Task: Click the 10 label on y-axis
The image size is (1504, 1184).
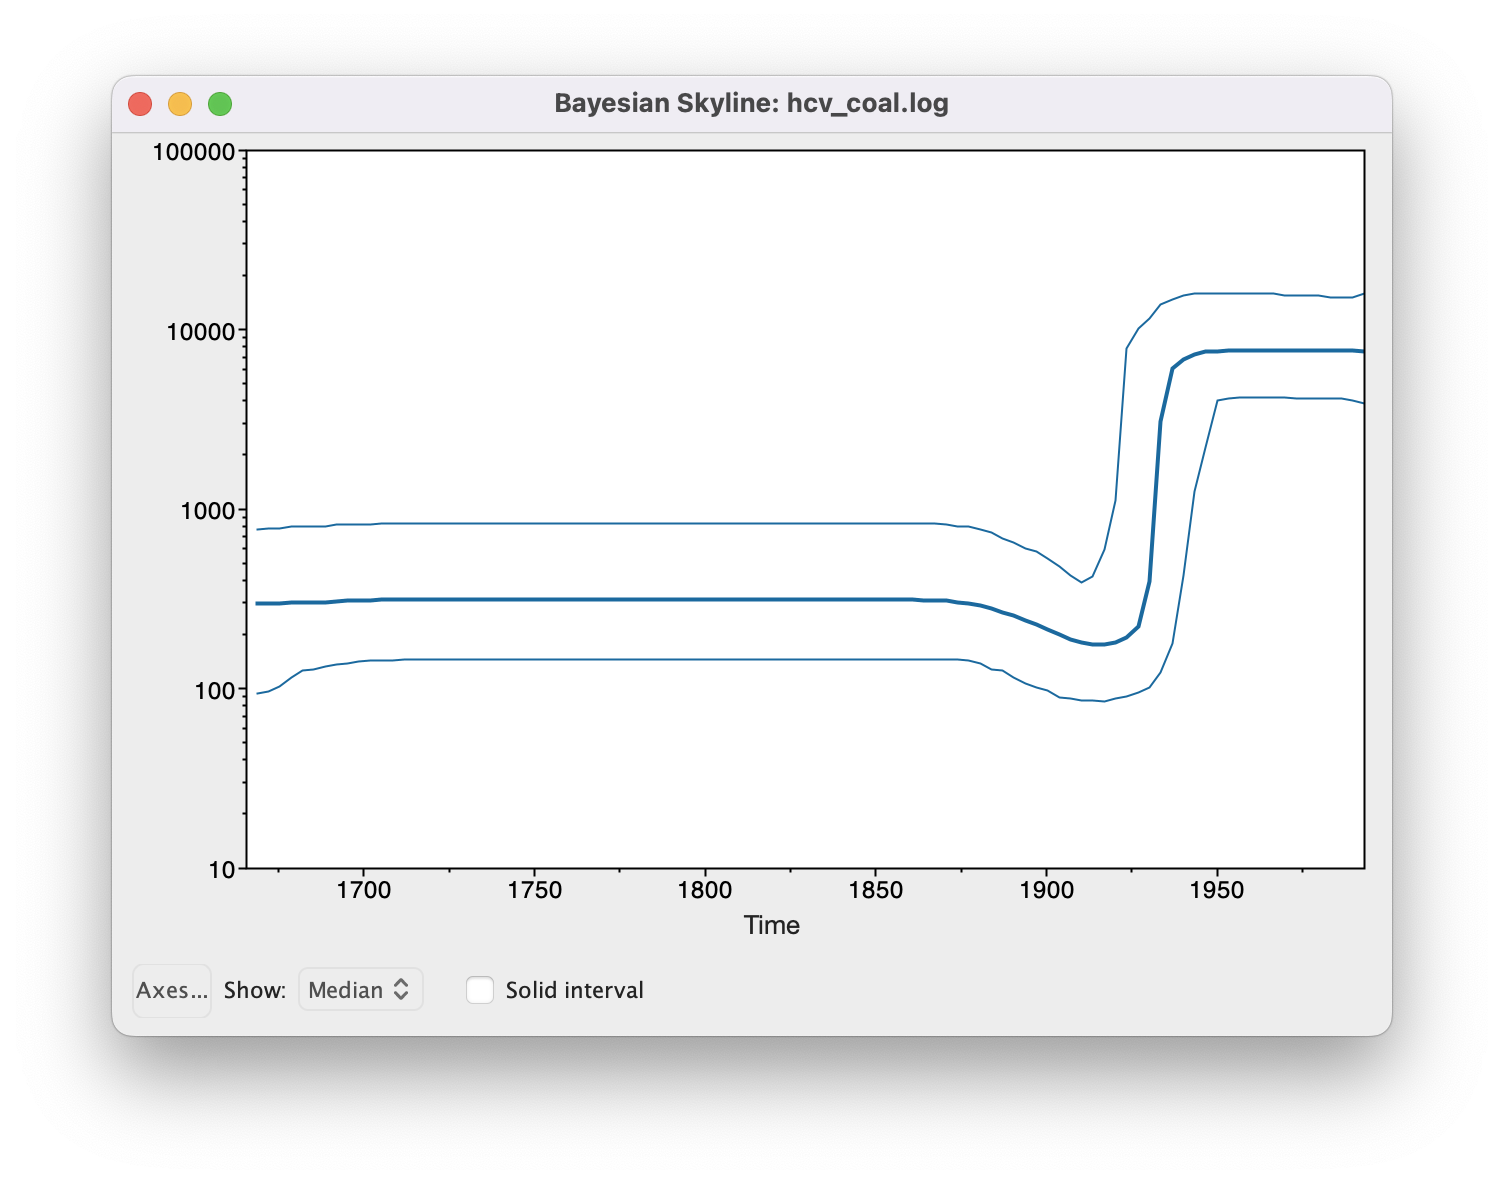Action: 222,870
